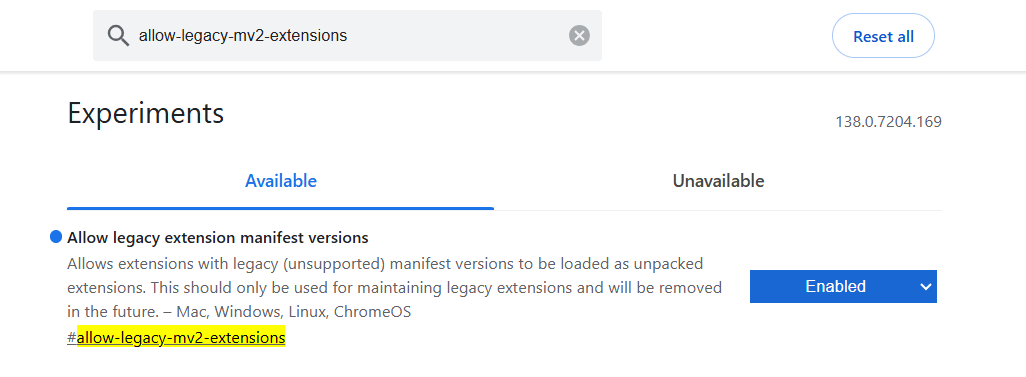Click the magnifying glass search icon
Image resolution: width=1026 pixels, height=377 pixels.
click(x=118, y=35)
